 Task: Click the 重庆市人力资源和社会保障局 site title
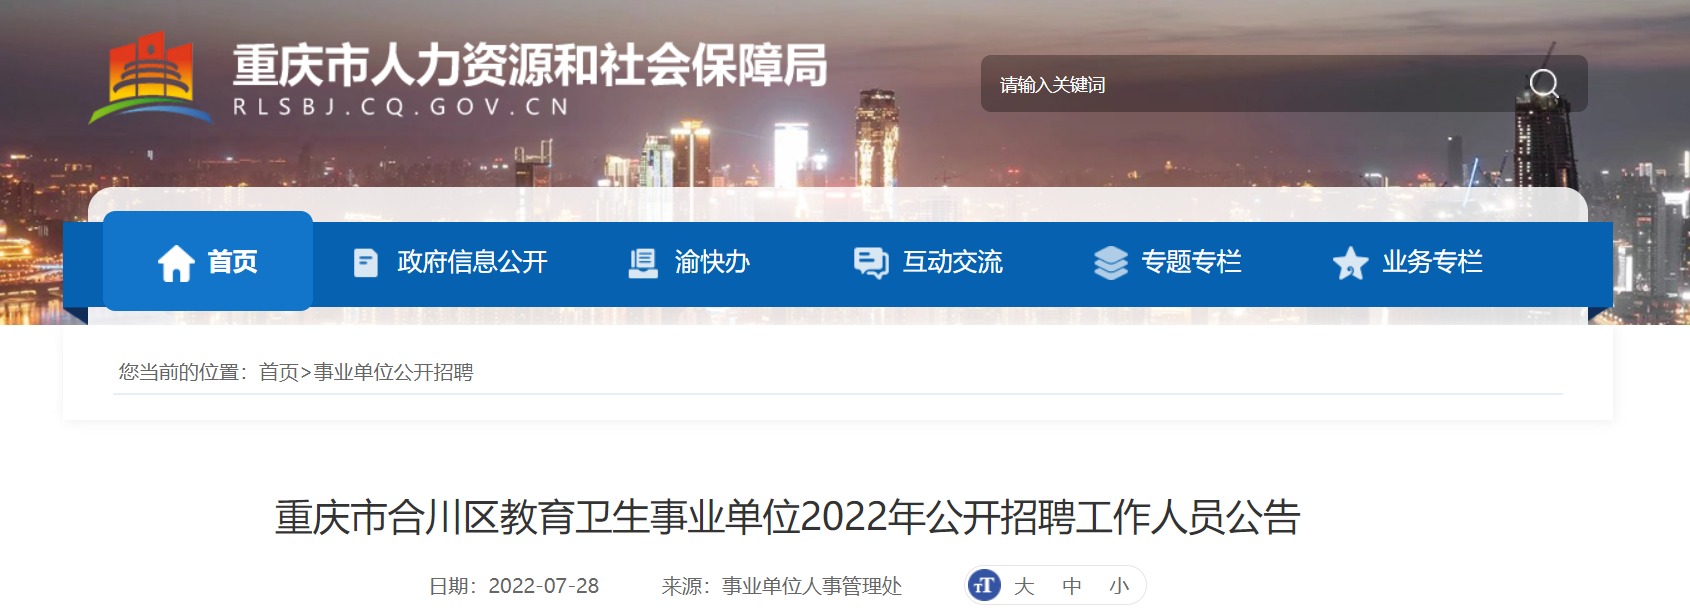click(530, 65)
